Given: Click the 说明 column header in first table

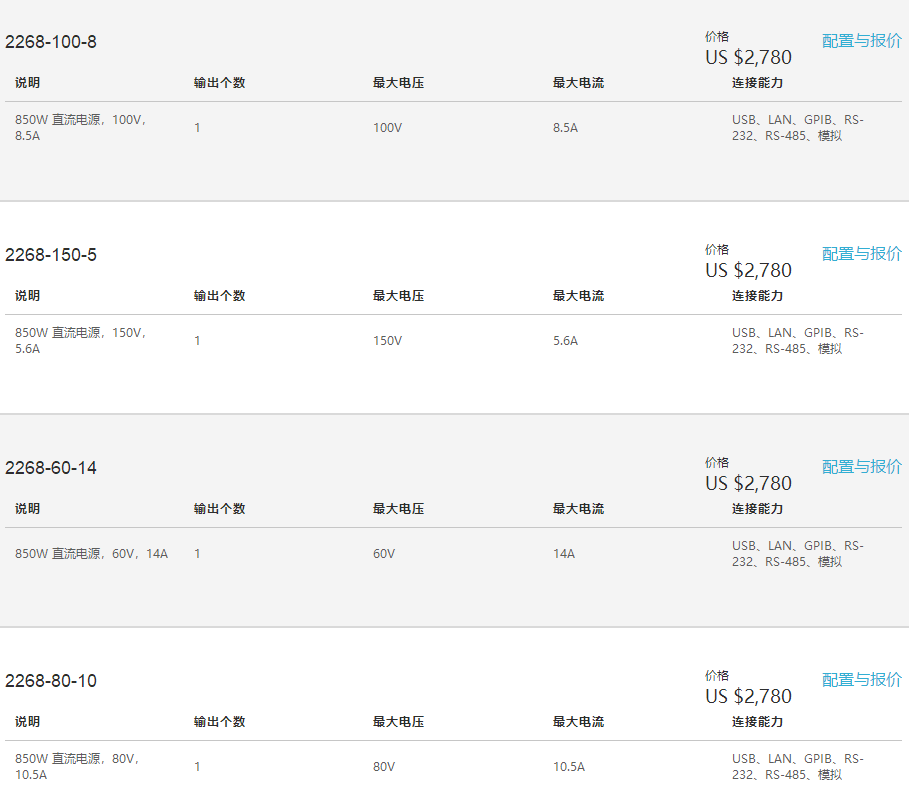Looking at the screenshot, I should pos(27,83).
